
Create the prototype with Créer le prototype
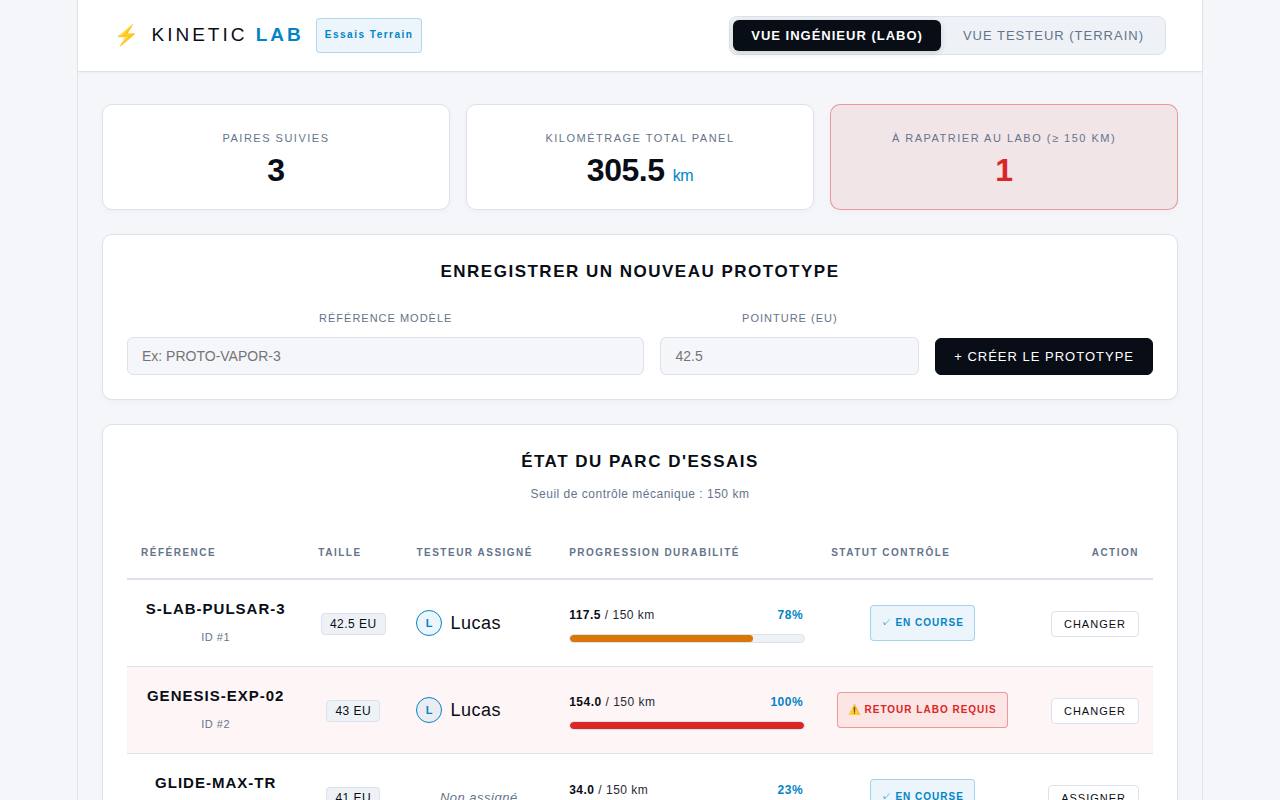click(1044, 356)
